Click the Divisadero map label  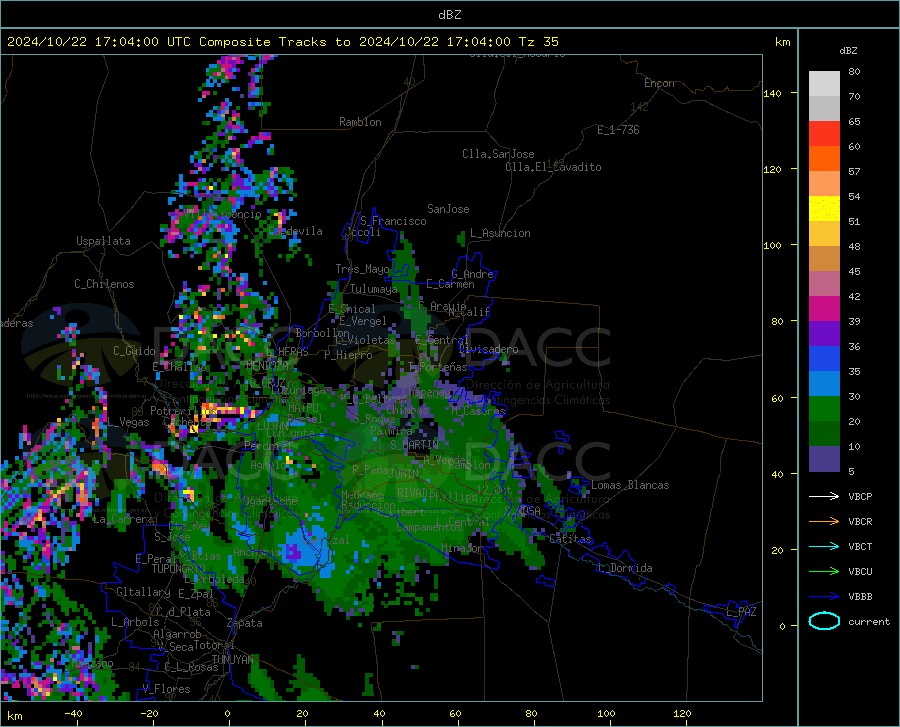pos(488,349)
